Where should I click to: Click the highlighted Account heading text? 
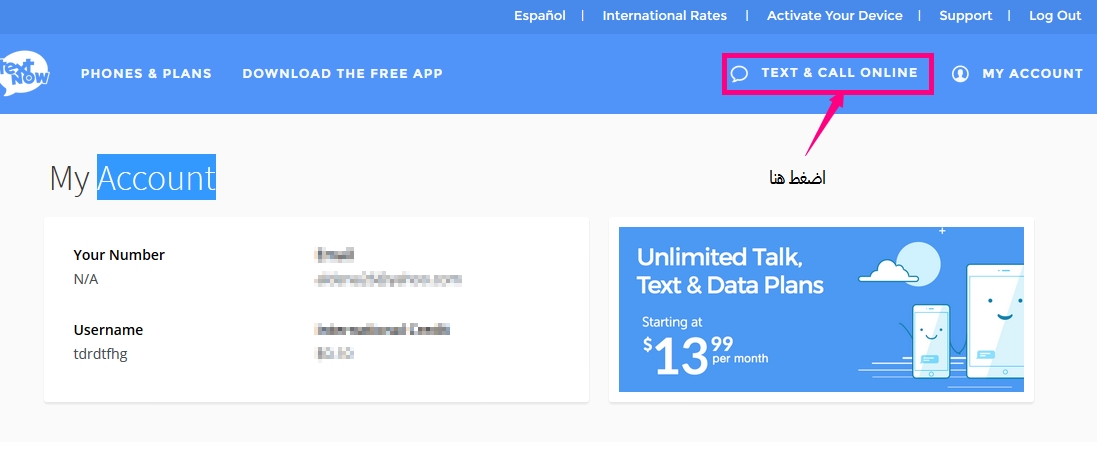[156, 178]
